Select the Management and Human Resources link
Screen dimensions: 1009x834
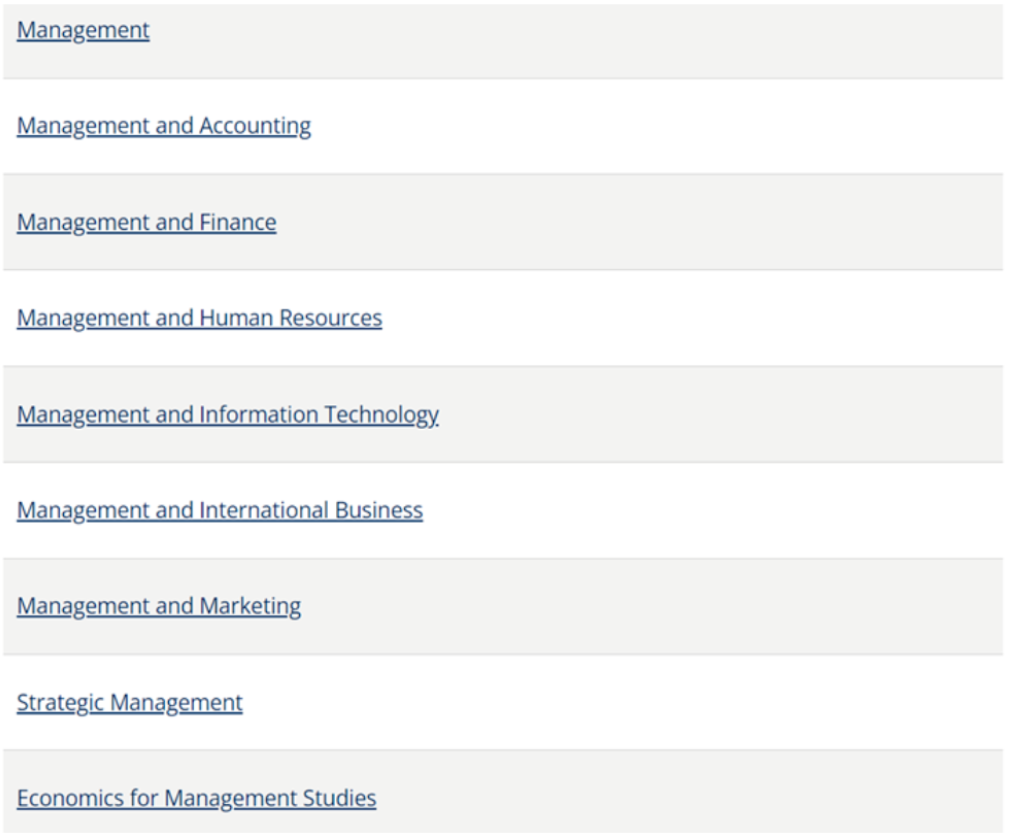(x=199, y=318)
